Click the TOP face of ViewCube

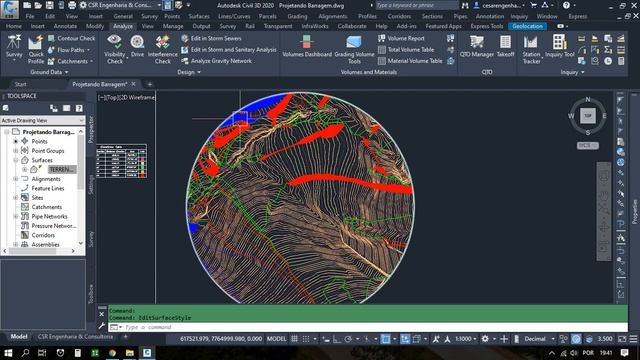[588, 116]
